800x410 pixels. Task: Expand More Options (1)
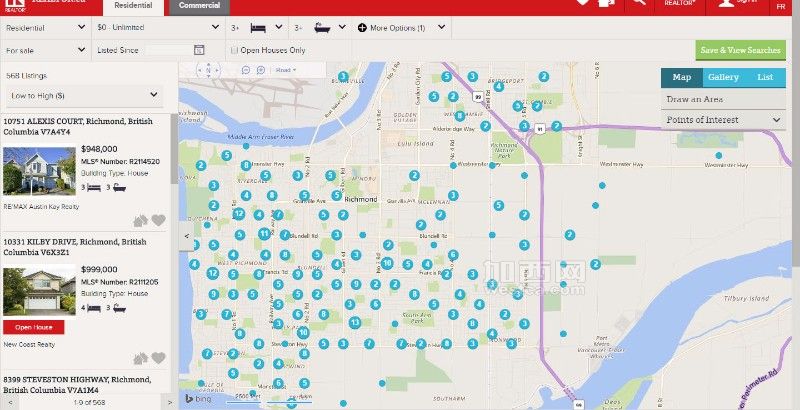coord(402,28)
